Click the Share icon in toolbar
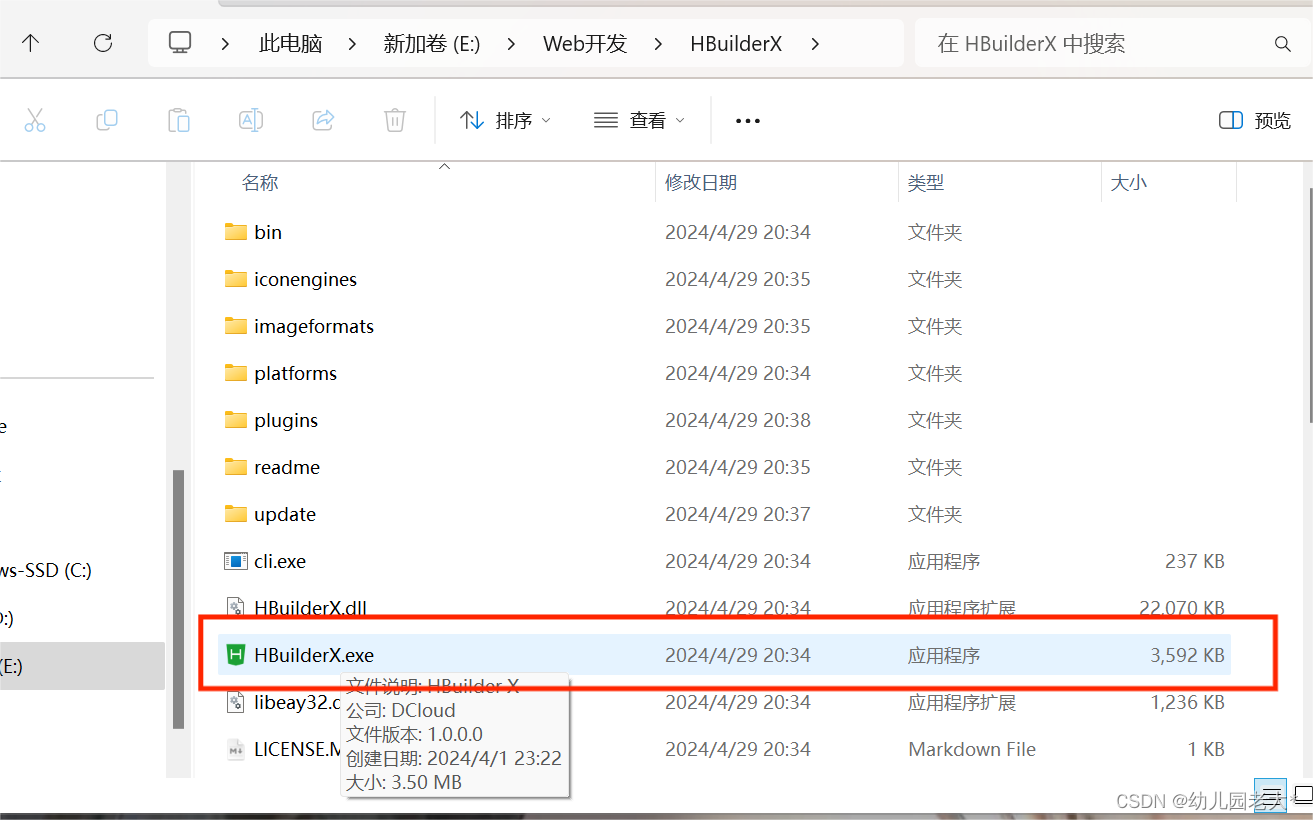1313x820 pixels. click(323, 121)
